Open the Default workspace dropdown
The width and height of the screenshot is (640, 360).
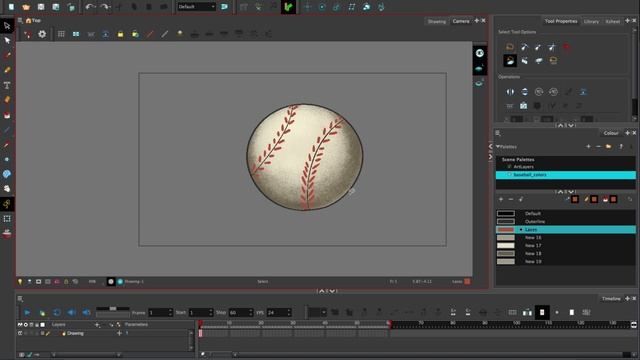pos(196,7)
